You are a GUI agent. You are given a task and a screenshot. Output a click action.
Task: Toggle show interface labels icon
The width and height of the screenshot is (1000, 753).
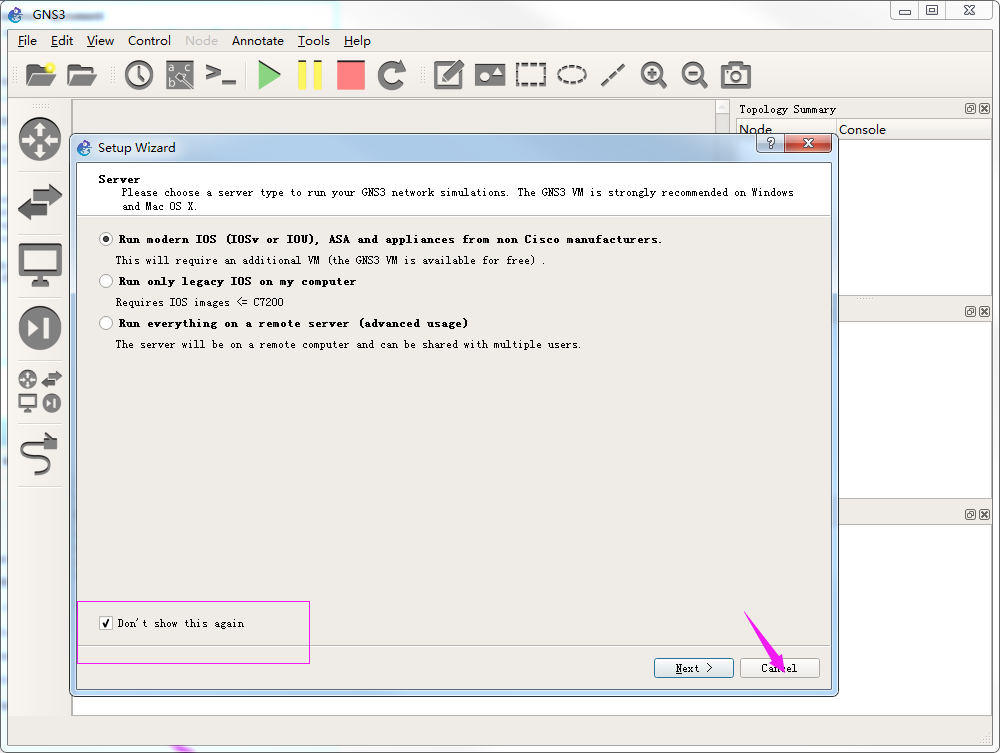(x=180, y=75)
